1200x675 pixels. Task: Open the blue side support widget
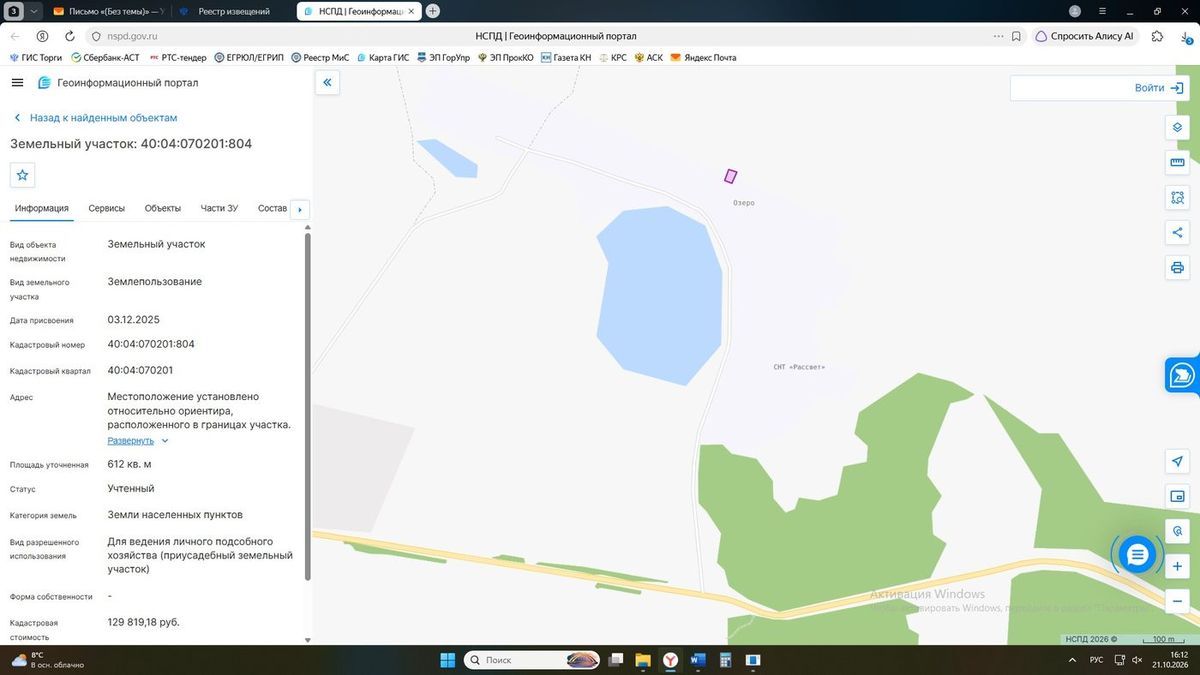coord(1183,375)
